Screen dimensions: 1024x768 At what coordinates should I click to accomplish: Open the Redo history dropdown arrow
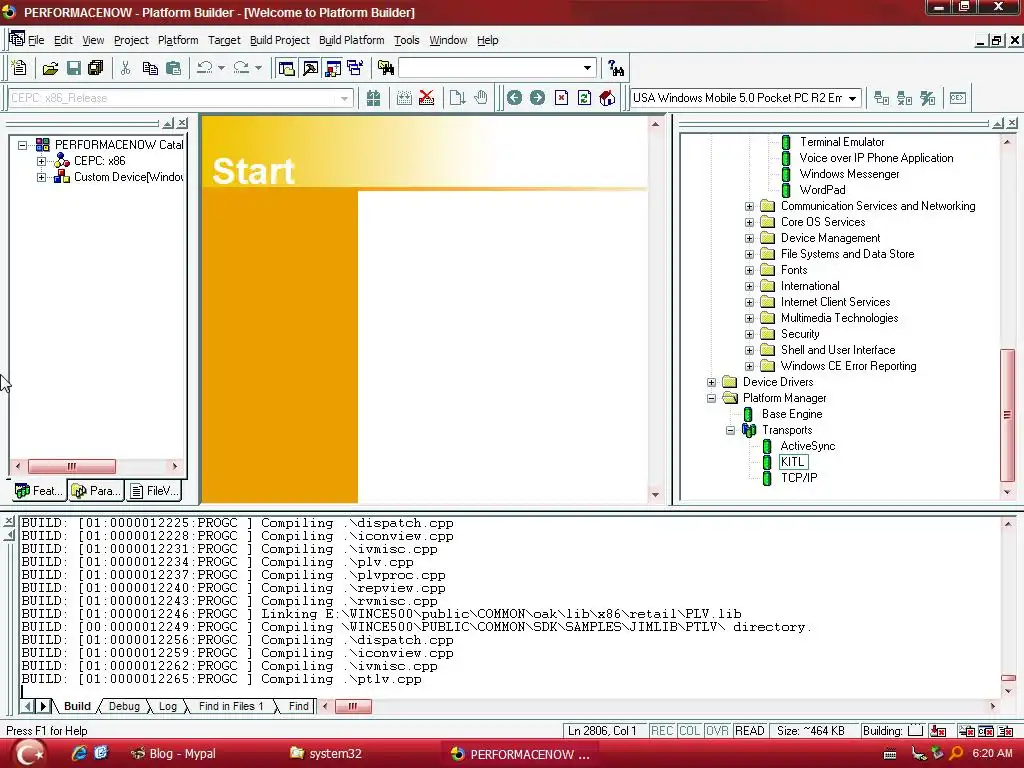[x=258, y=68]
